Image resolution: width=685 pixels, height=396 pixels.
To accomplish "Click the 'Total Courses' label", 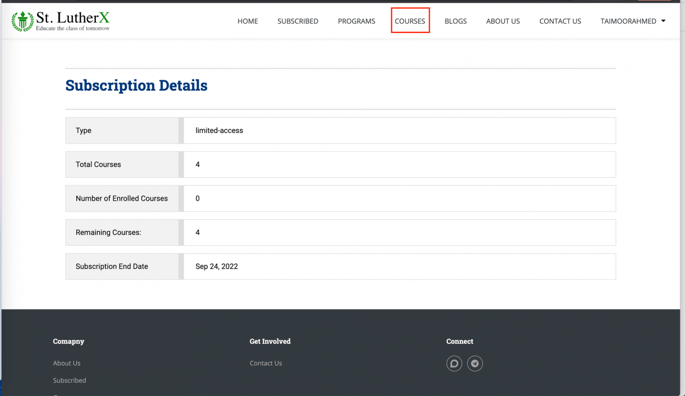I will pyautogui.click(x=98, y=164).
